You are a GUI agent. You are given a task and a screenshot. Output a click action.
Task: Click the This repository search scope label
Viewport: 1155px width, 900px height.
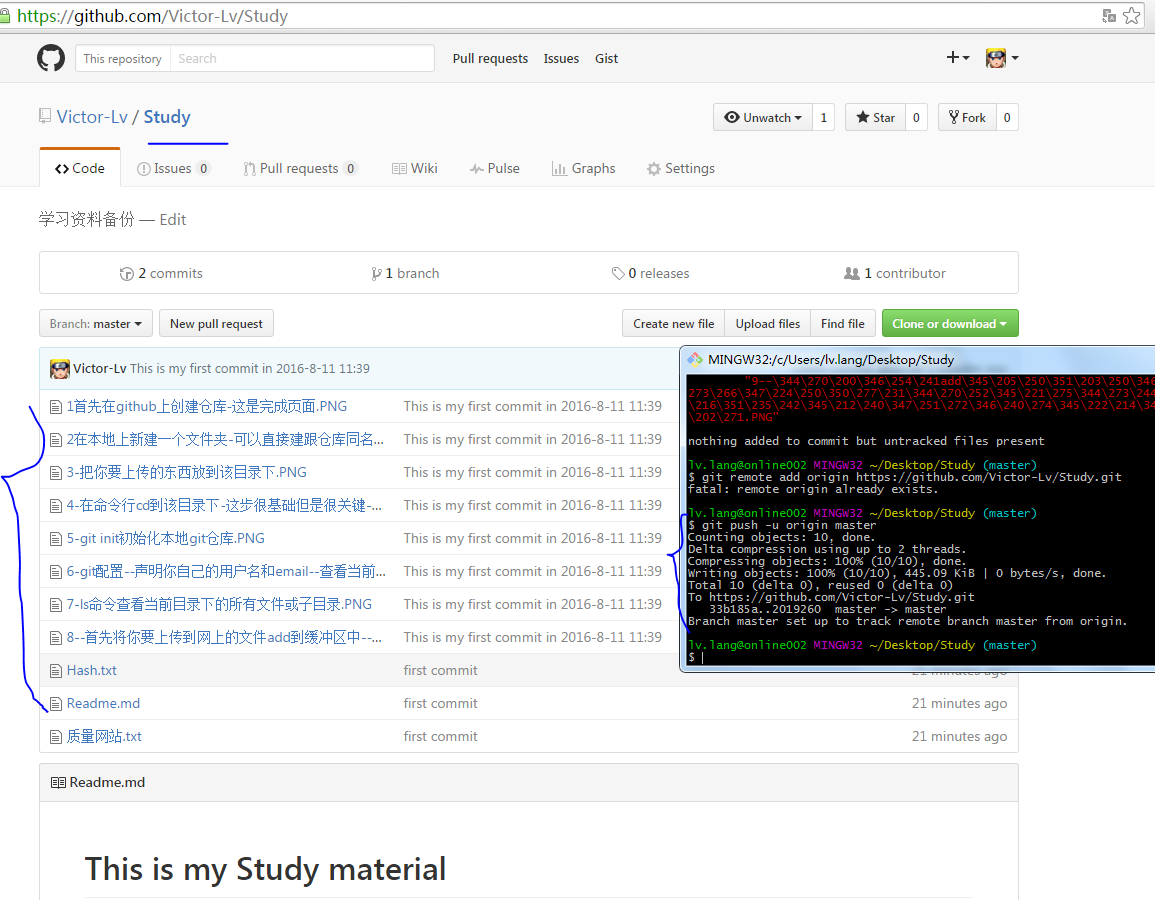tap(122, 58)
